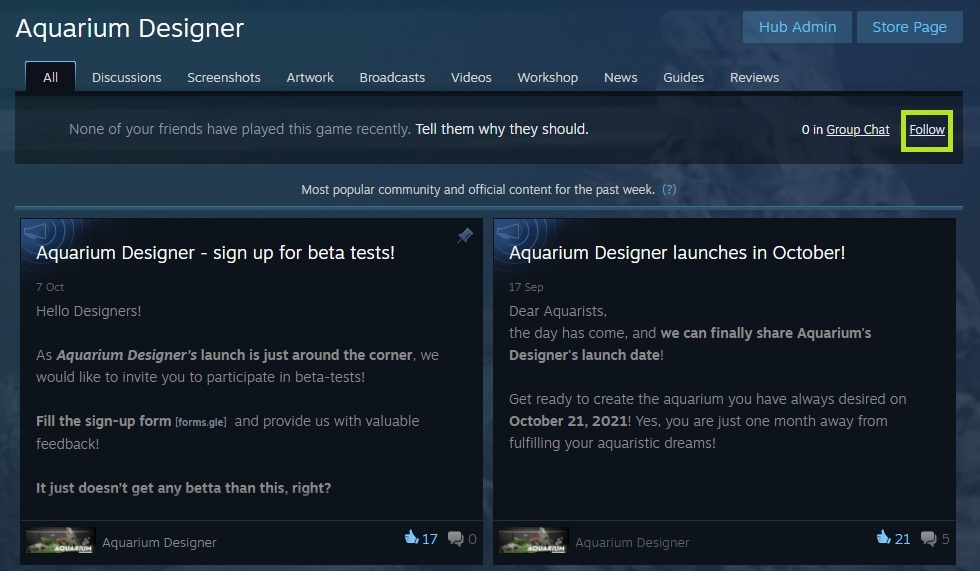
Task: Click thumbs-up icon on beta tests post
Action: (x=411, y=537)
